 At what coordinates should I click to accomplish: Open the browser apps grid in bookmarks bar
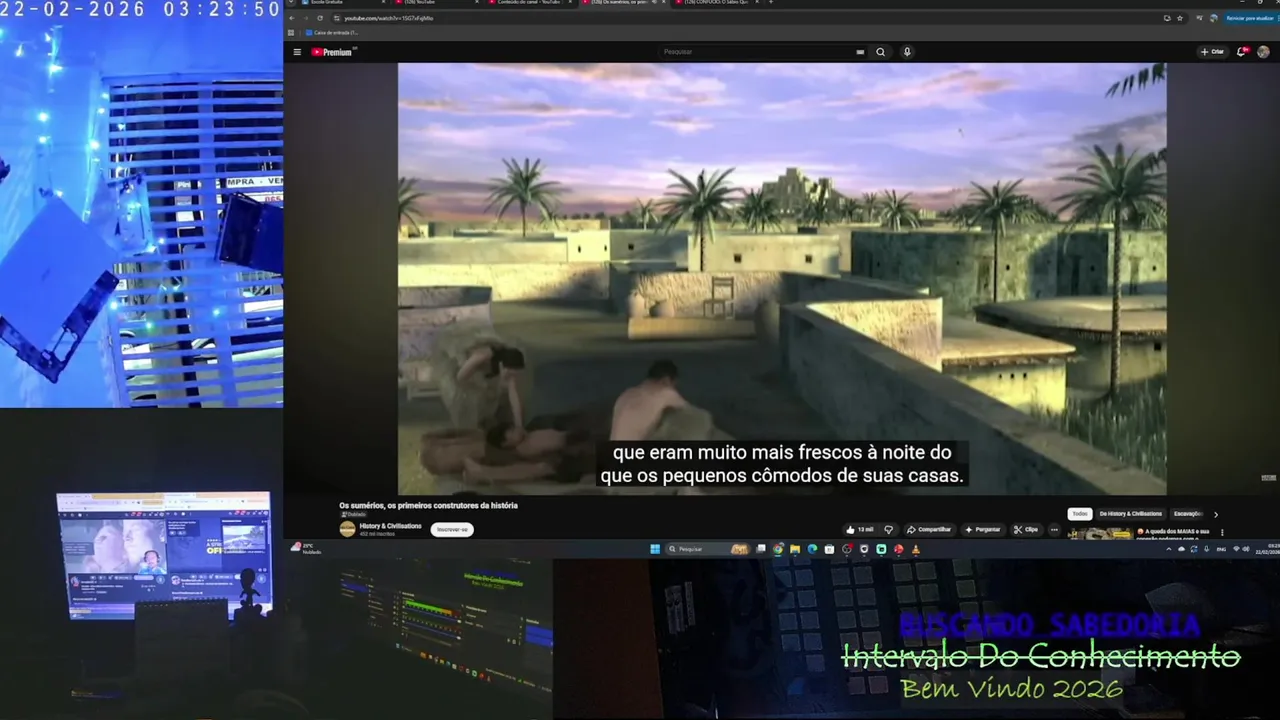(x=291, y=33)
